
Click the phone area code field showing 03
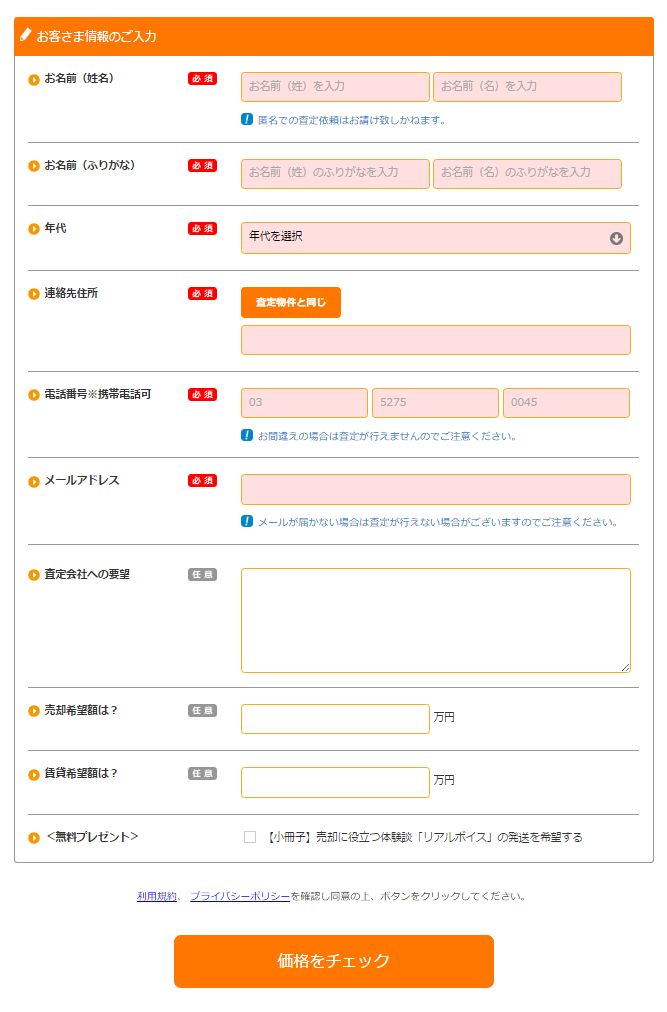[x=304, y=403]
